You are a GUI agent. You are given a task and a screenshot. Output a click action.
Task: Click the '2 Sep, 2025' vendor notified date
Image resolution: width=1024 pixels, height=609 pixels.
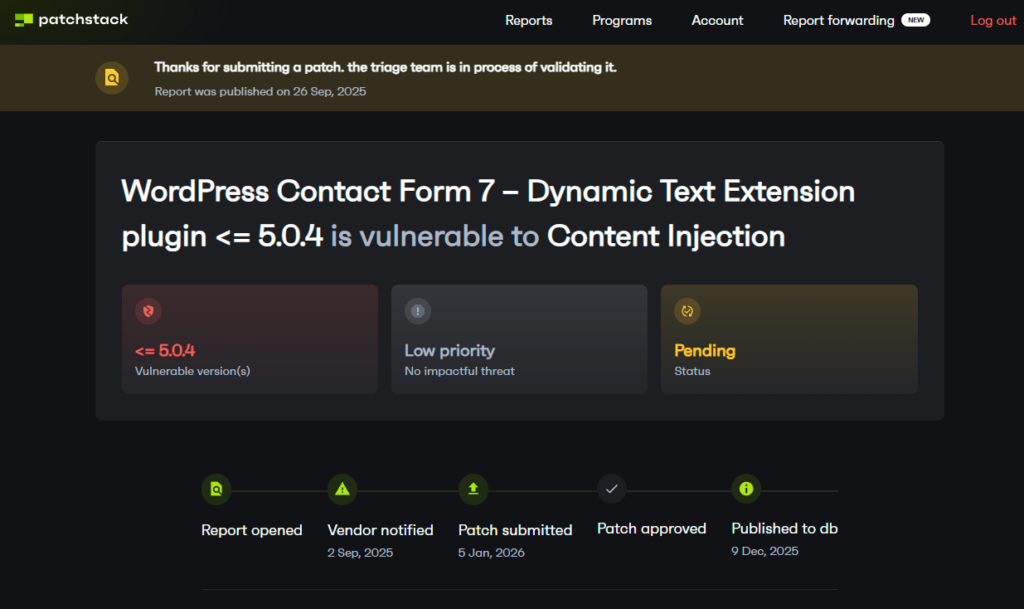click(x=360, y=552)
